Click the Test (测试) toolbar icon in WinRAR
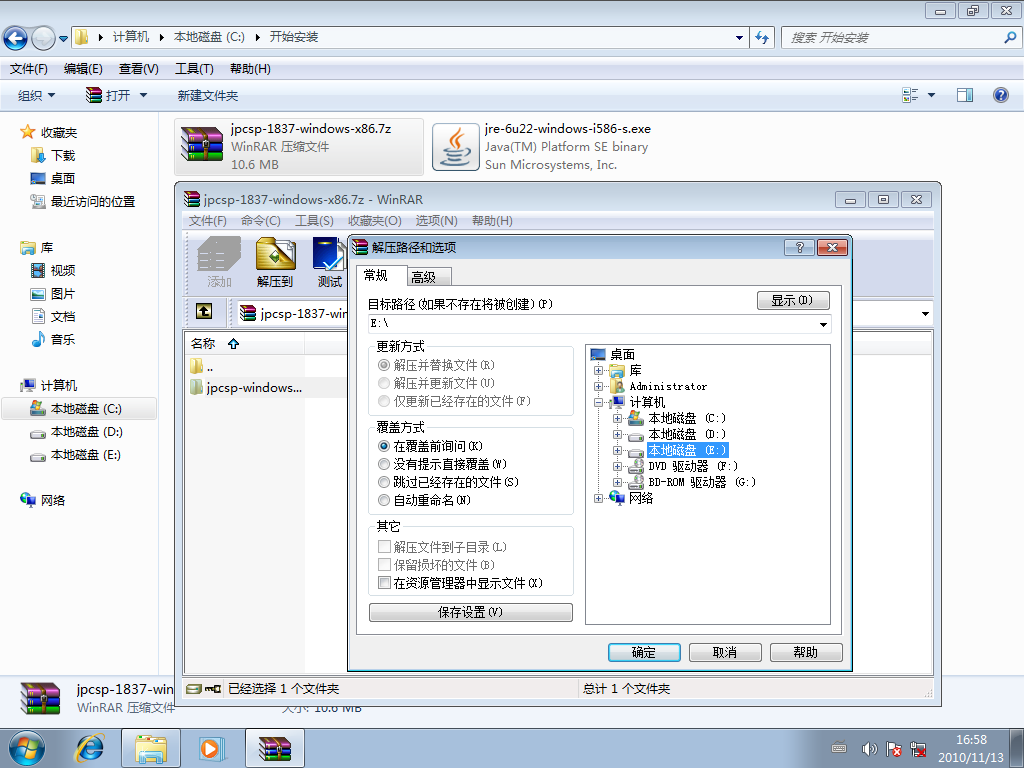 tap(329, 263)
